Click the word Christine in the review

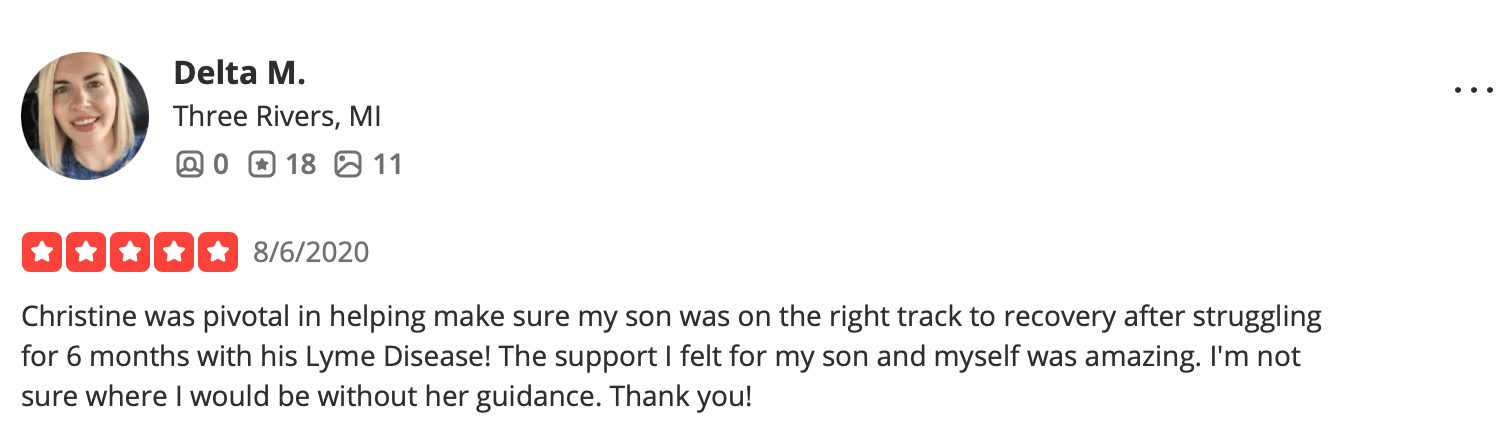click(x=80, y=318)
